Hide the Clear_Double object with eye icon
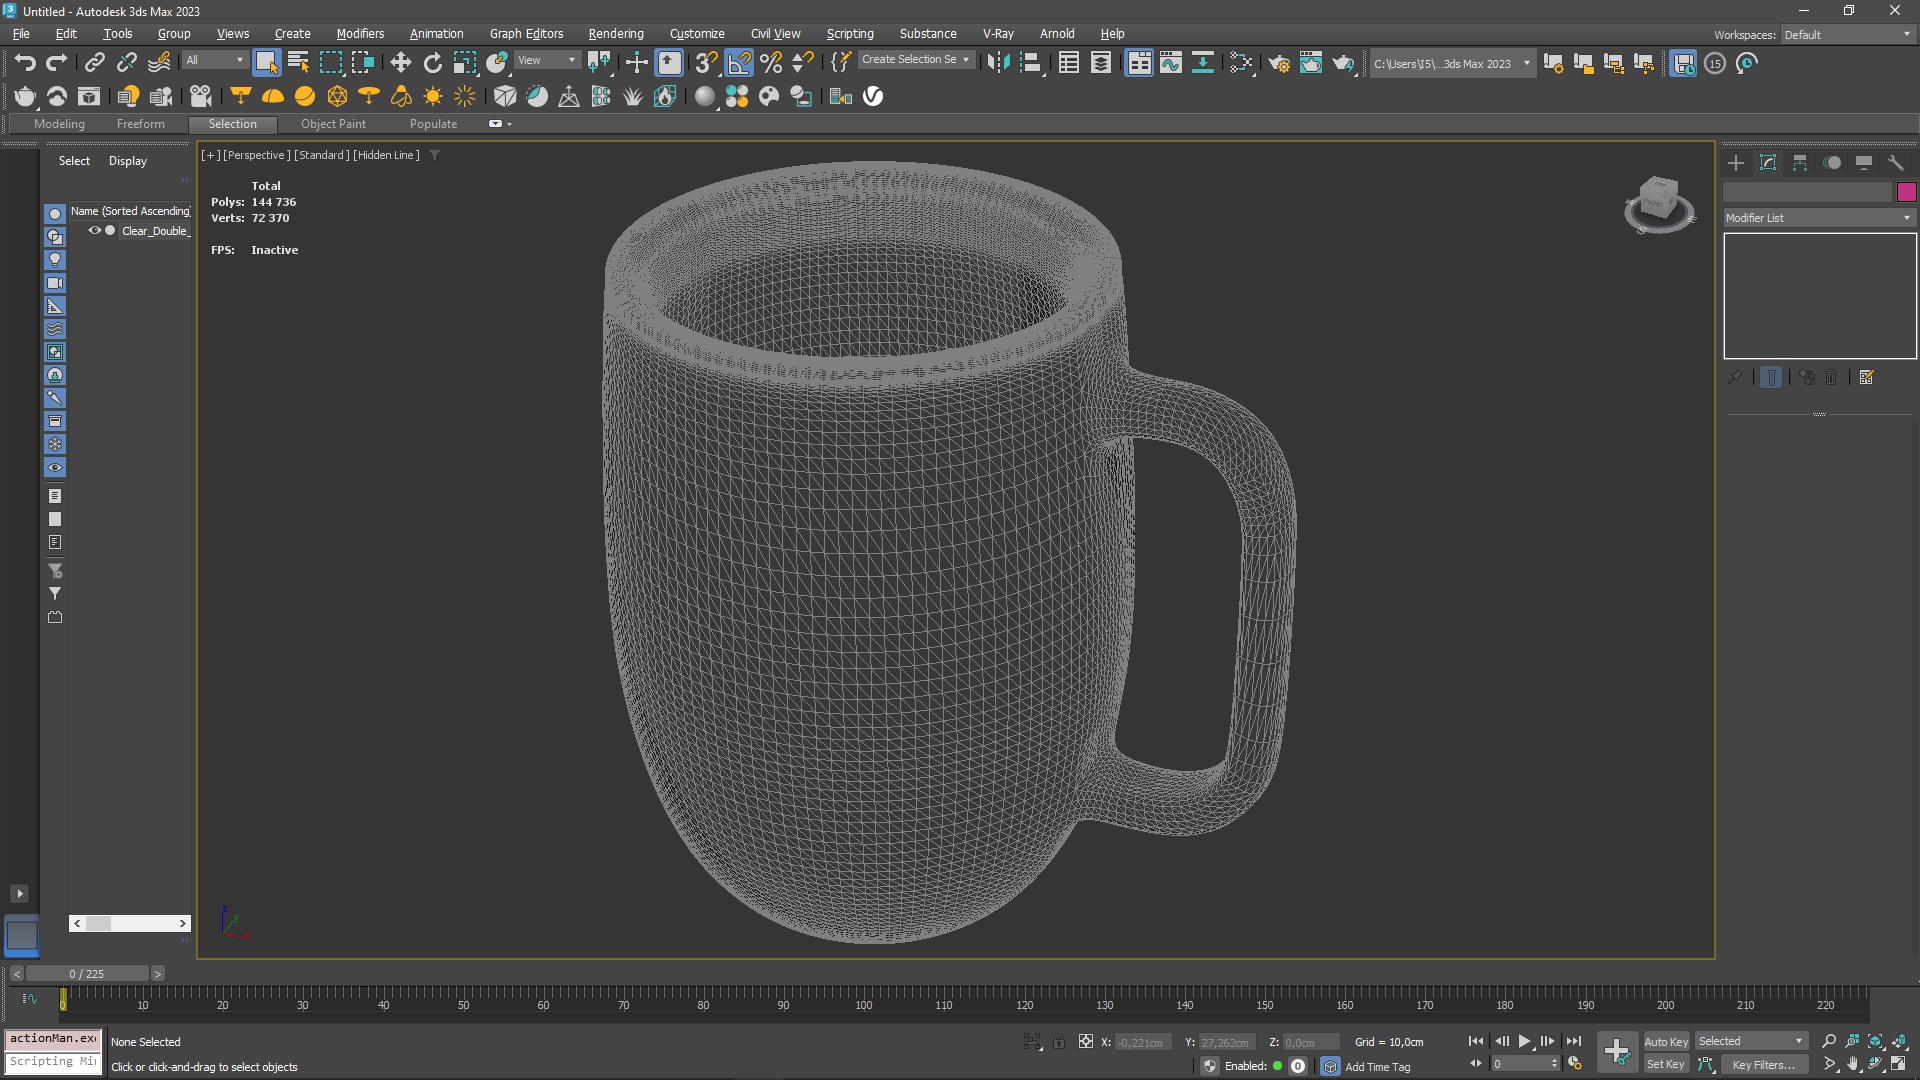This screenshot has height=1080, width=1920. tap(95, 230)
